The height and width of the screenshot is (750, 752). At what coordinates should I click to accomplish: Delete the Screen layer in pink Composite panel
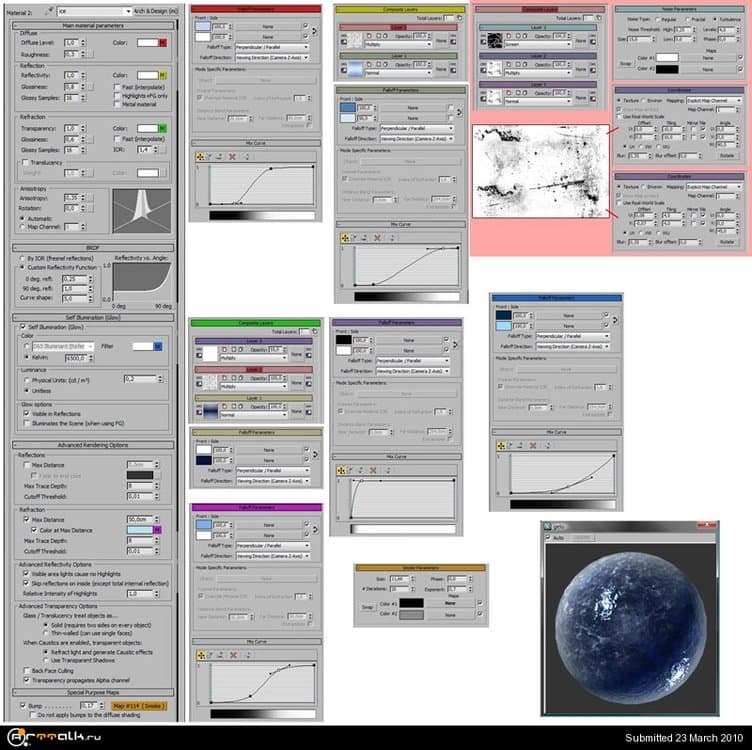508,35
